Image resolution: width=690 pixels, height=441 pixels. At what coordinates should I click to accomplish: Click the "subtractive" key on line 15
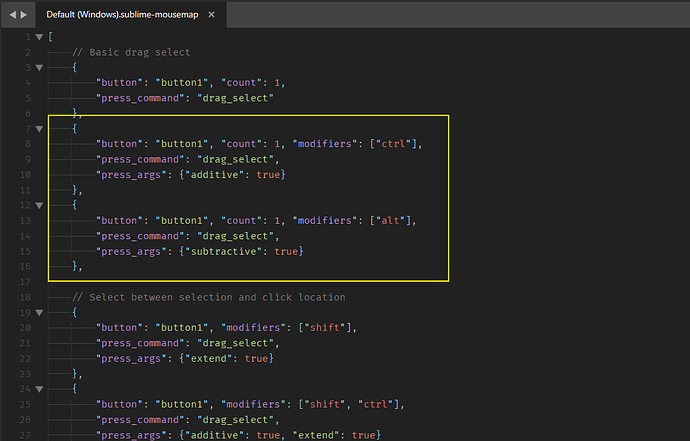(224, 251)
